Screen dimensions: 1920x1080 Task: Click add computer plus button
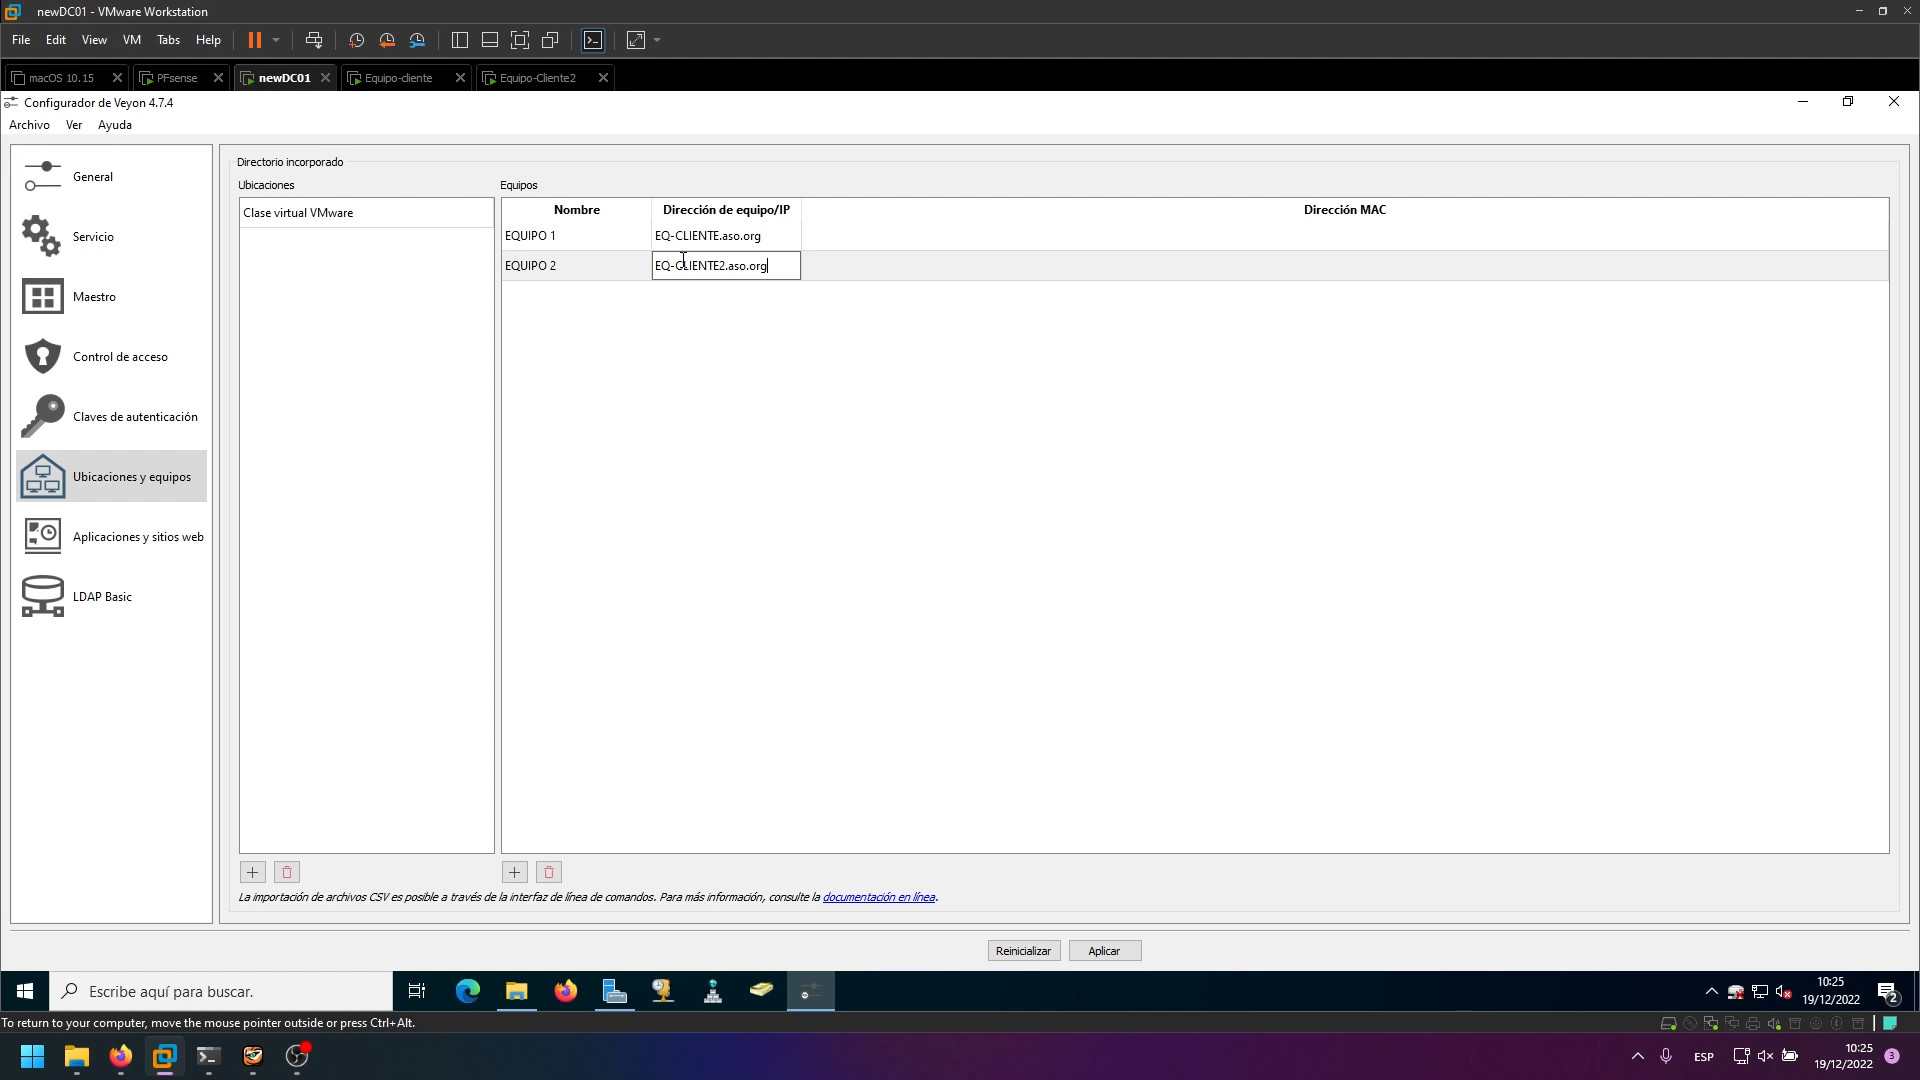pyautogui.click(x=515, y=872)
